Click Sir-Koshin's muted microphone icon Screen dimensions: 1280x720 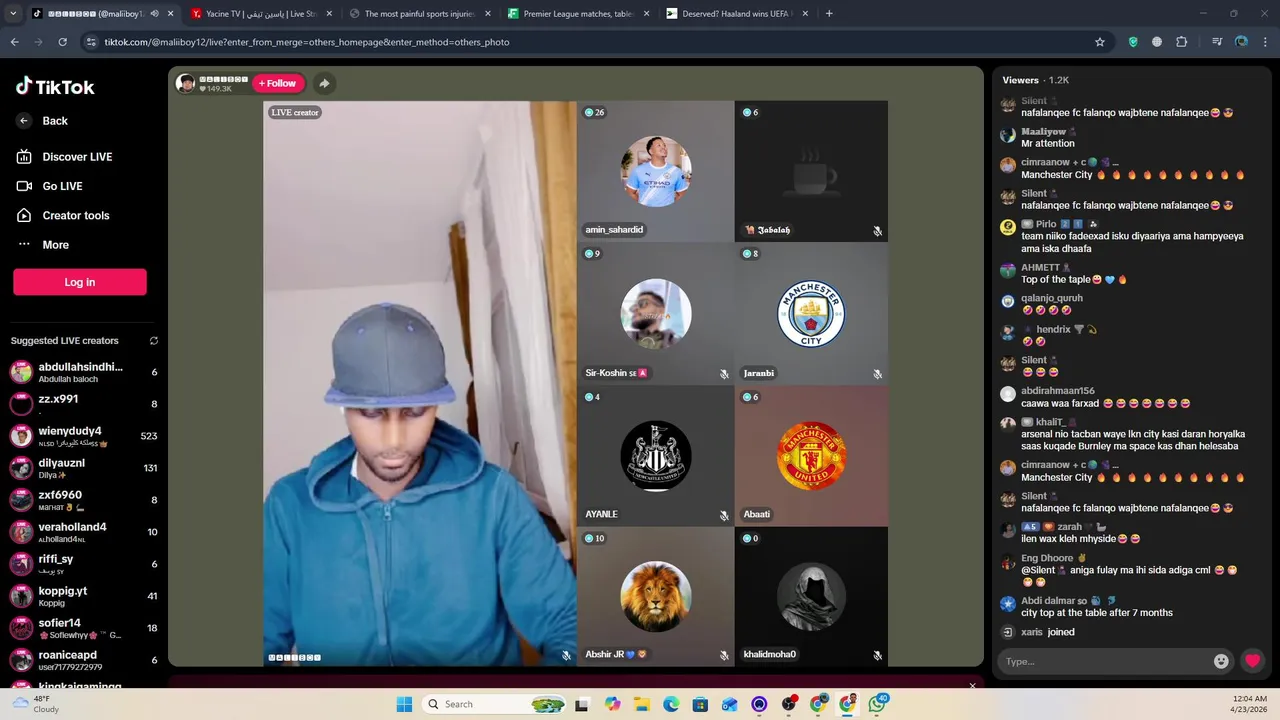point(724,374)
